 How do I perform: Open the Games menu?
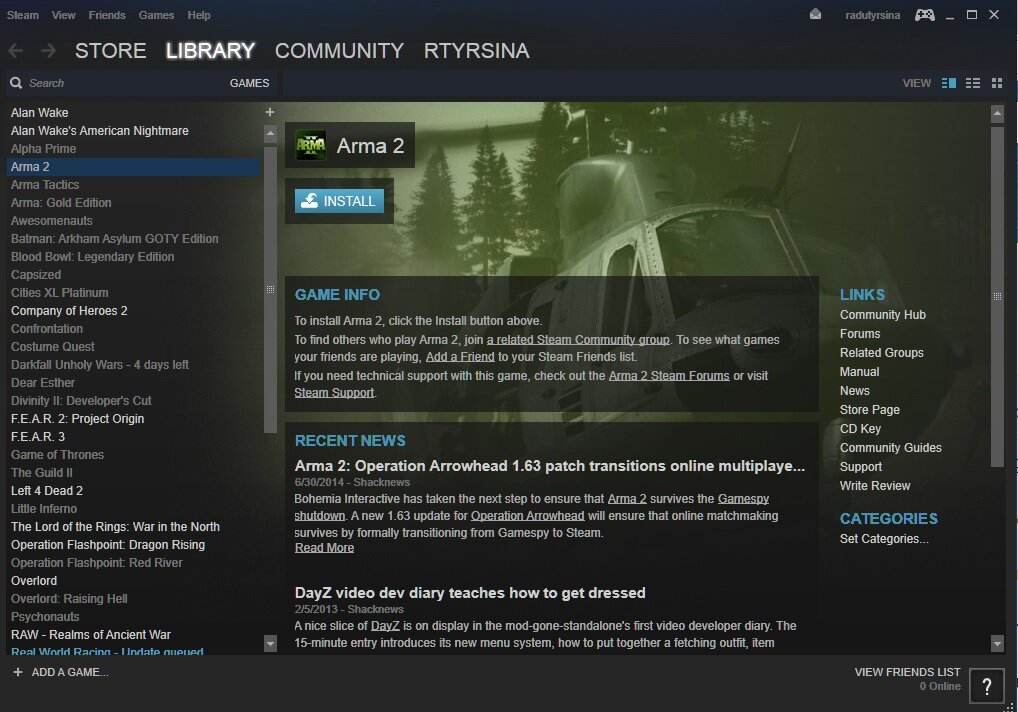click(x=156, y=15)
